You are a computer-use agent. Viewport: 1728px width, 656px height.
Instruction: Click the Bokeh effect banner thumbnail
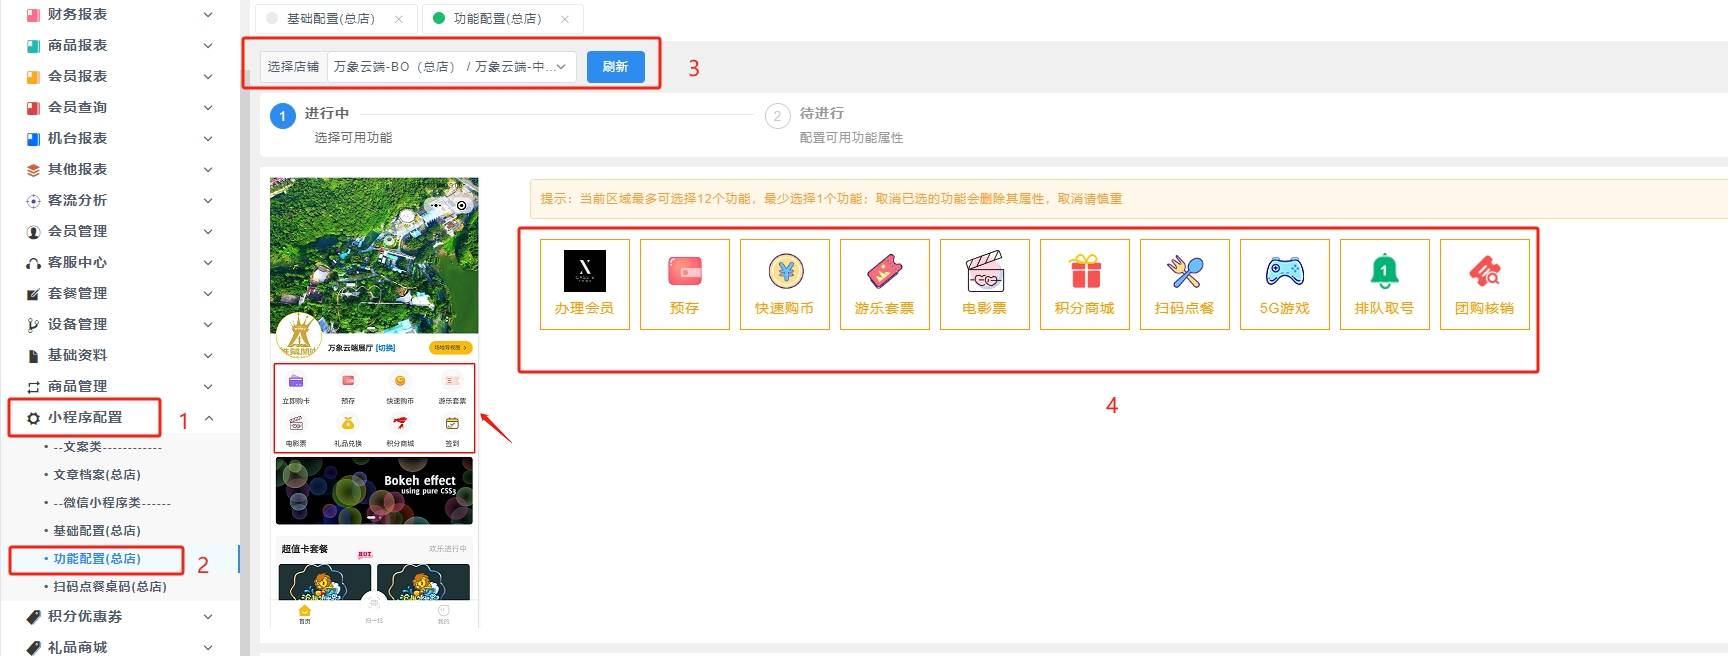click(x=374, y=491)
